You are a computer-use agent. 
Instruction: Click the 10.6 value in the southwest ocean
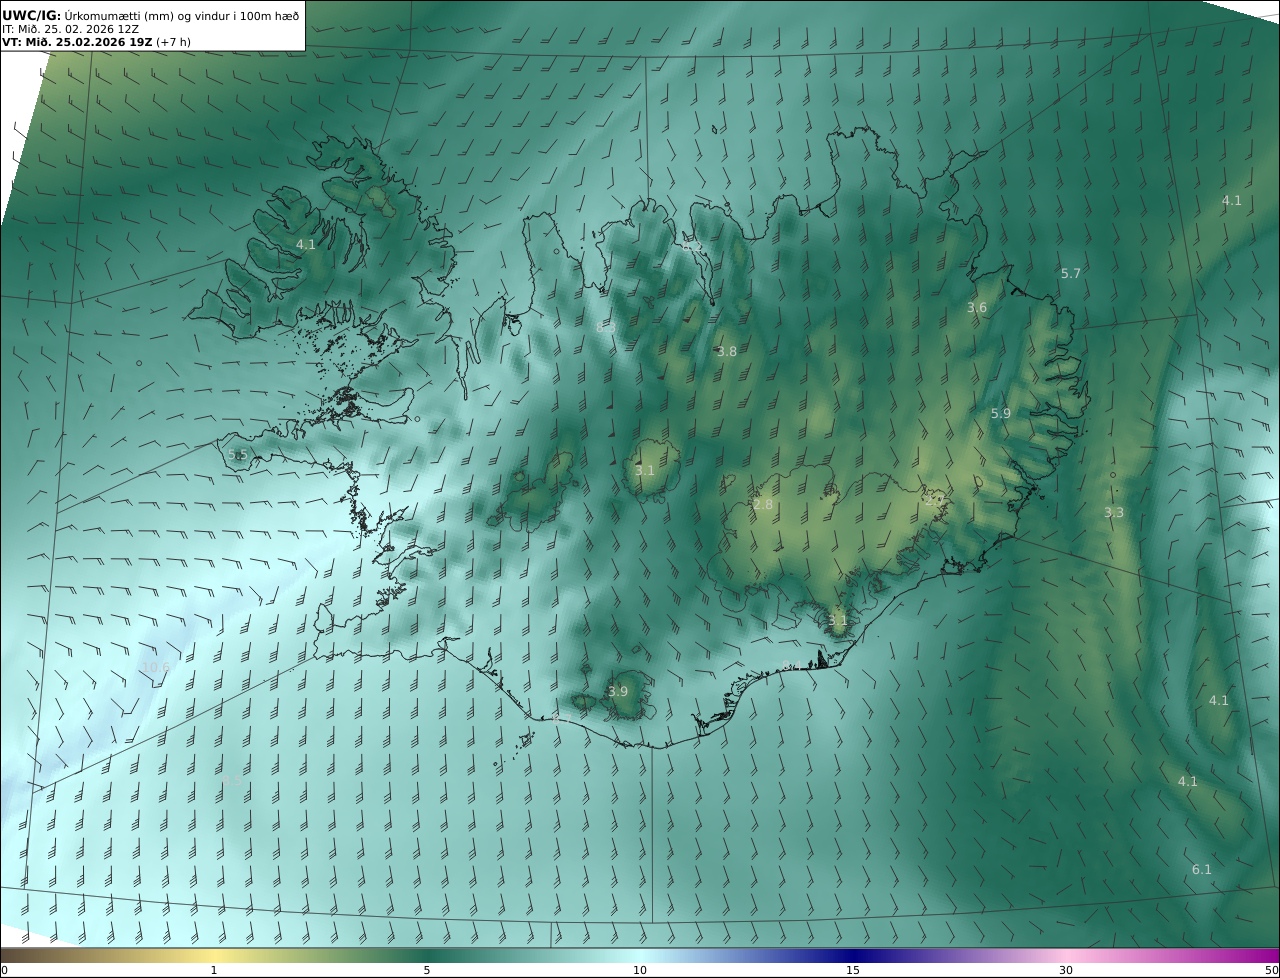[x=155, y=667]
